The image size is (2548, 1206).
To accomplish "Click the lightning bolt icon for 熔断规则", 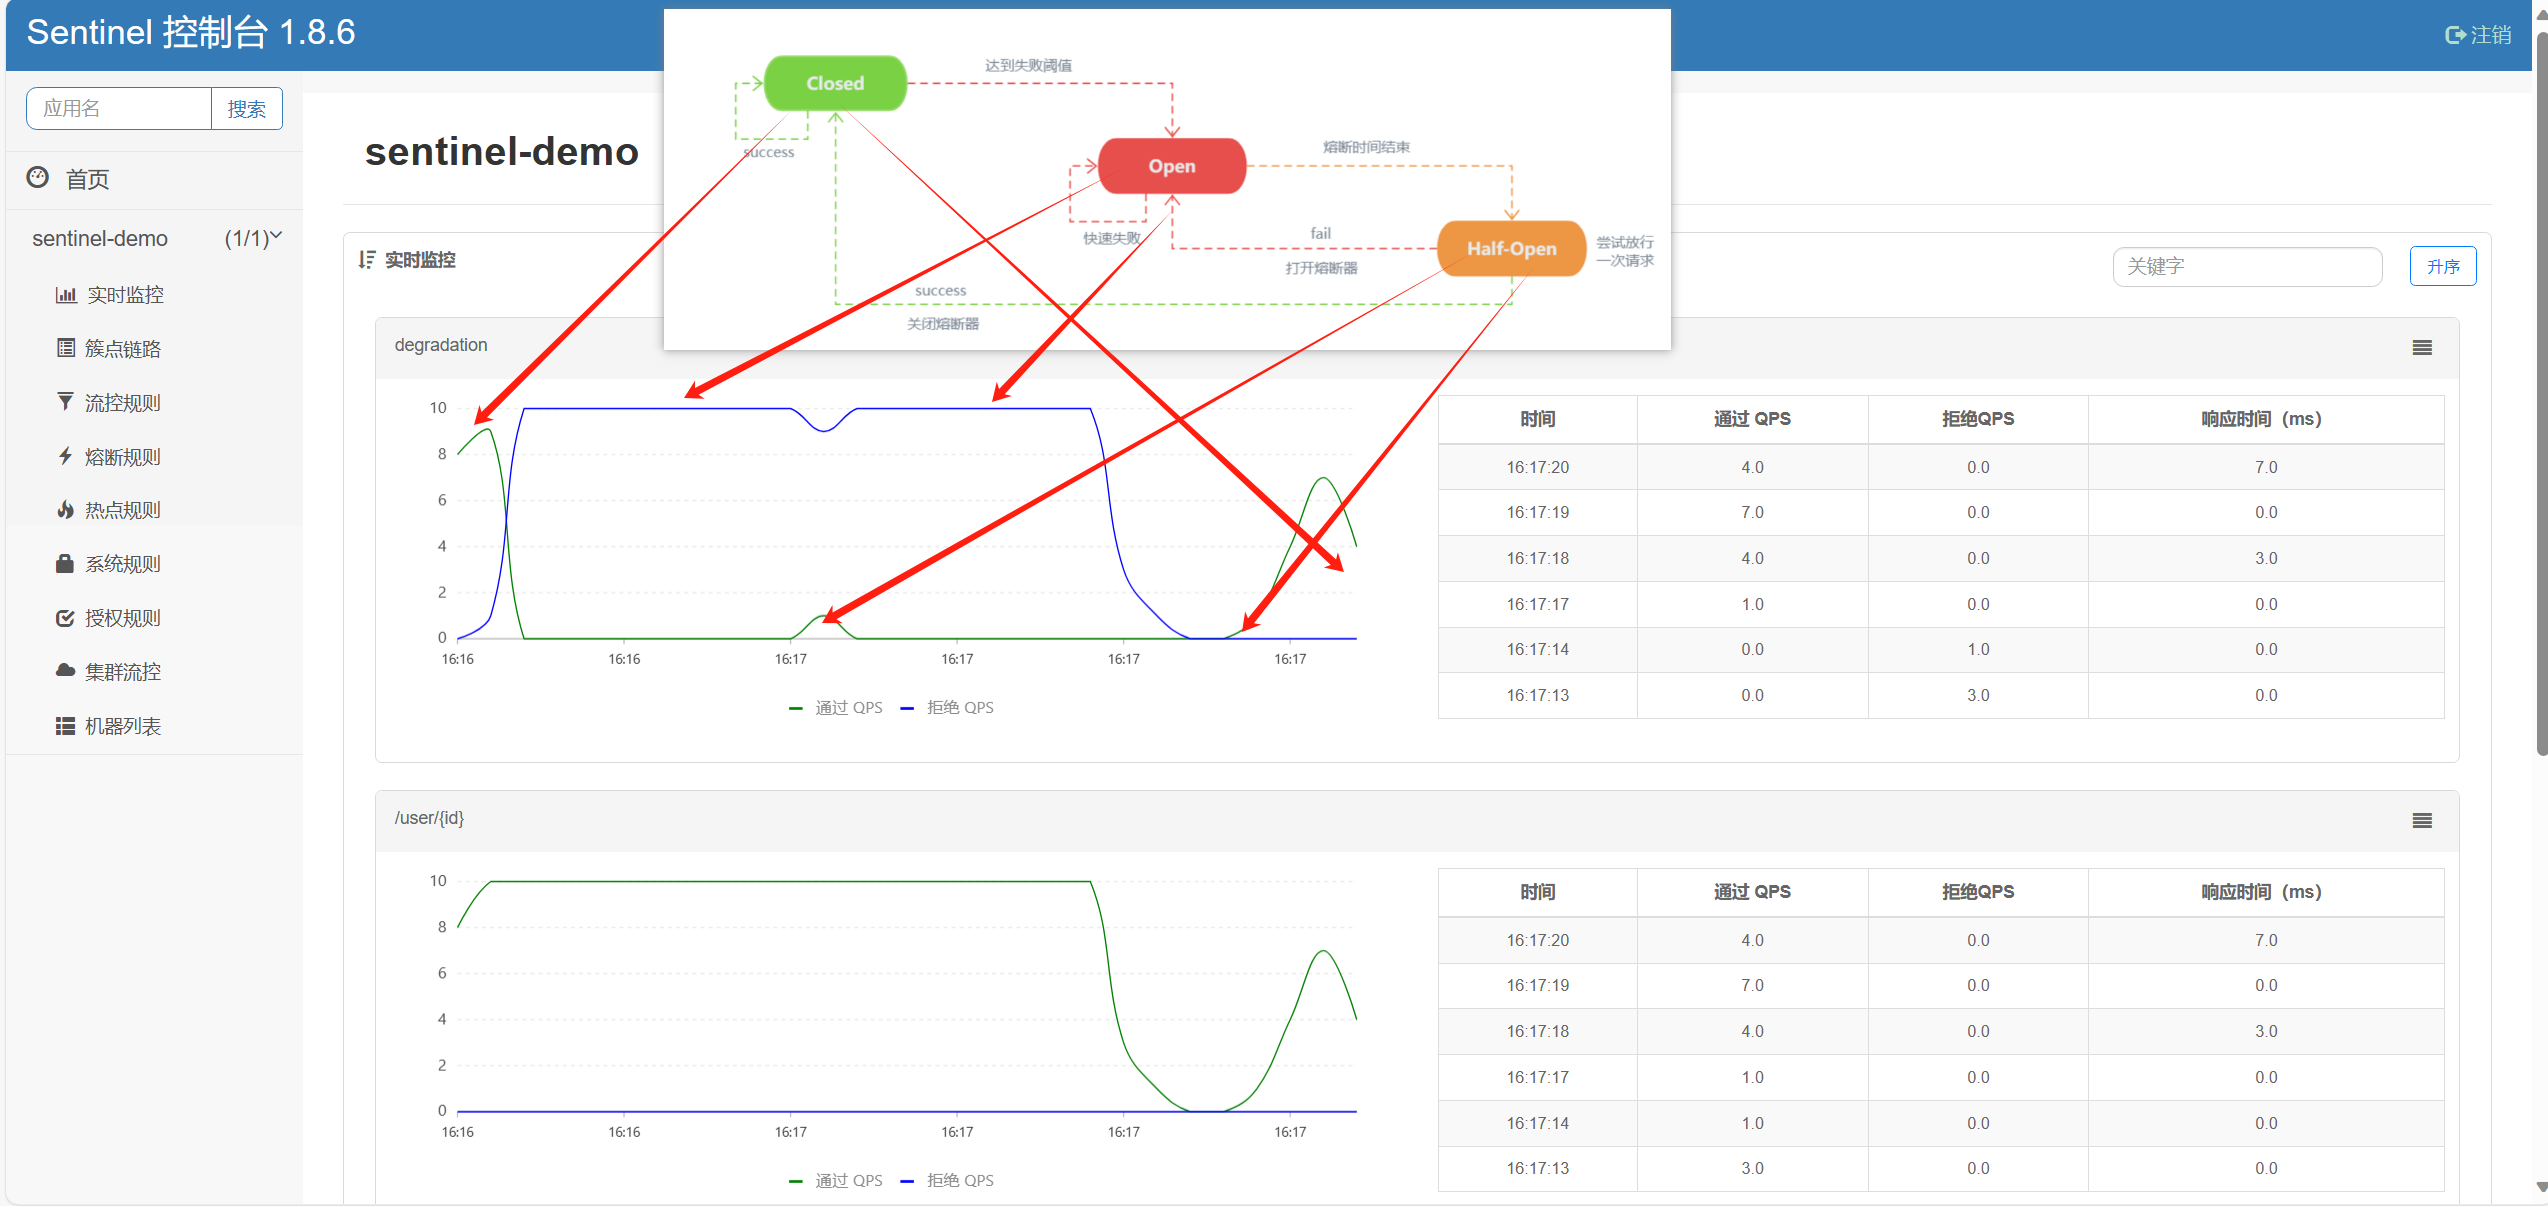I will (66, 456).
